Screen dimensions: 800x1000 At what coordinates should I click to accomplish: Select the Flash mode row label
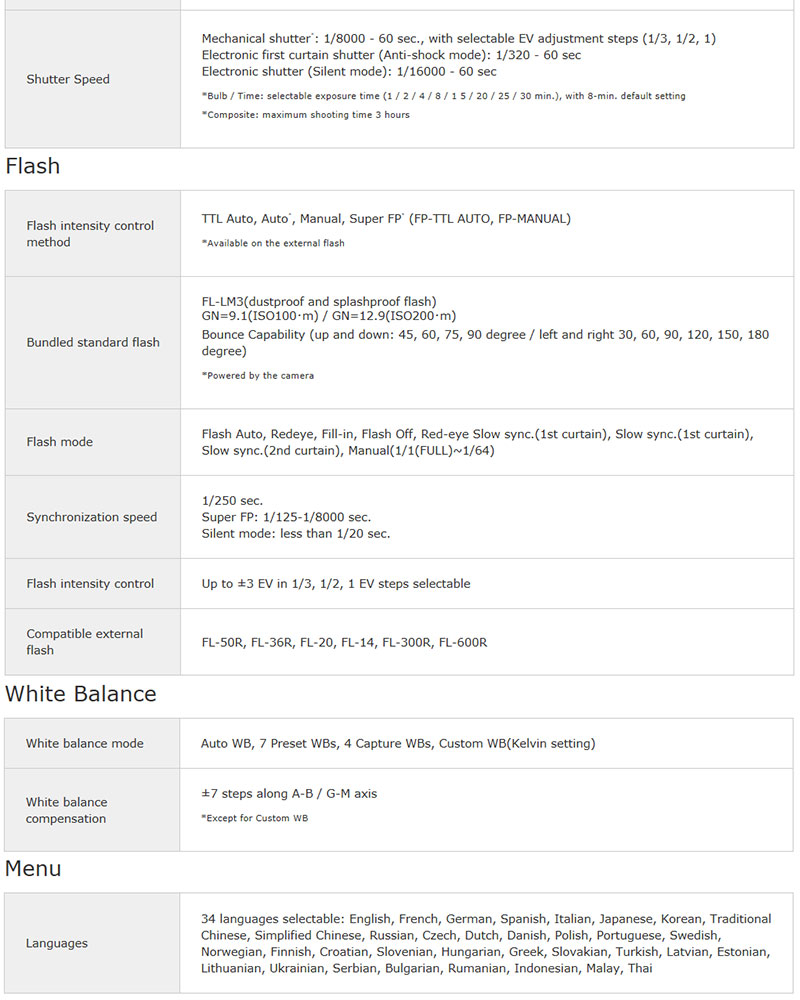point(60,441)
